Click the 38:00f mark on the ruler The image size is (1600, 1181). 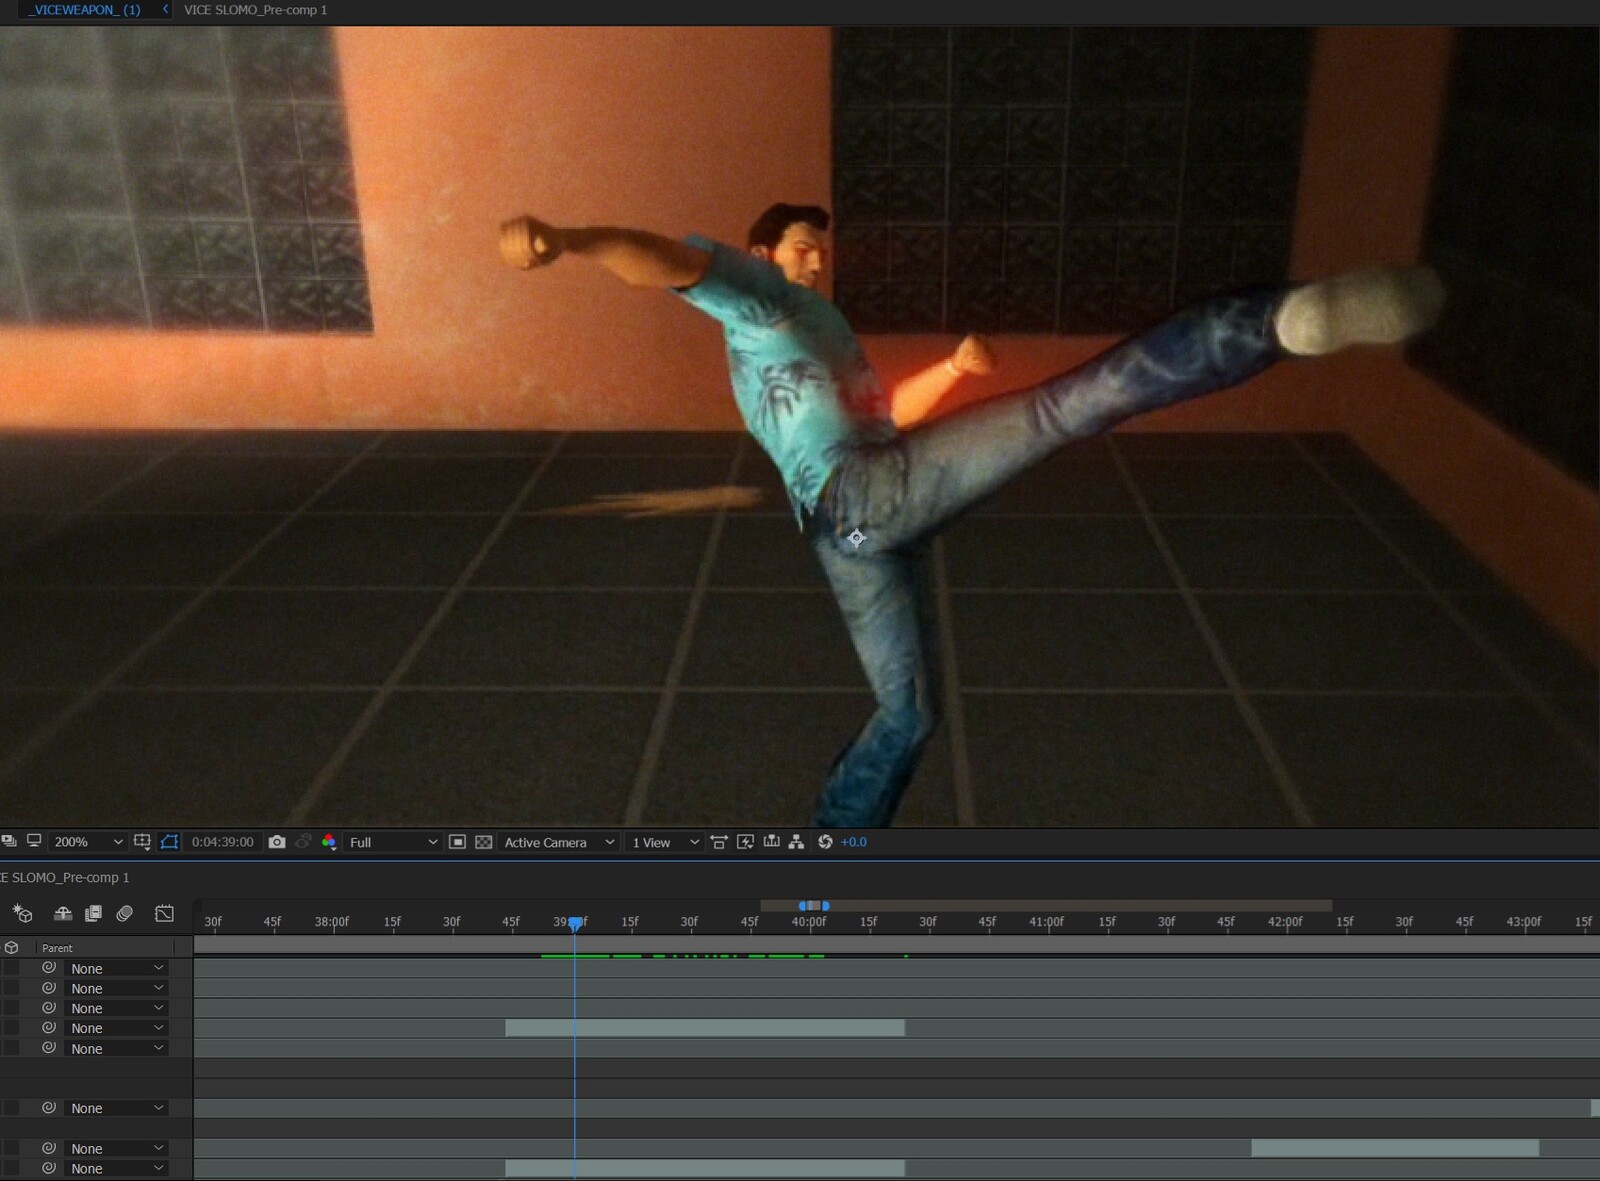tap(332, 922)
